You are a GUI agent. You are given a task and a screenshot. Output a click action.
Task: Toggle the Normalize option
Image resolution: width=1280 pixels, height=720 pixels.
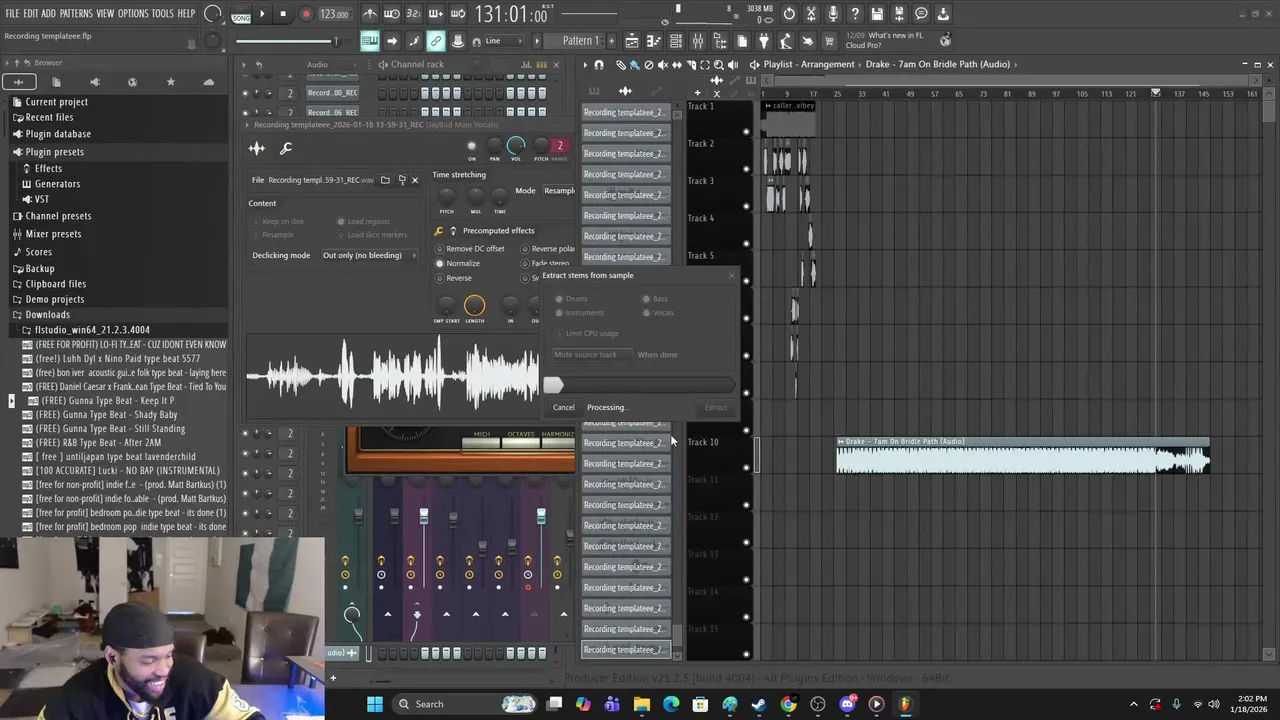point(458,263)
